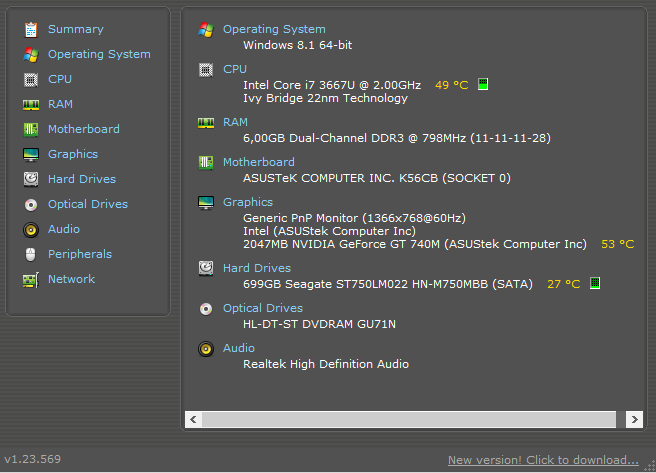This screenshot has height=473, width=656.
Task: Open the Operating System section in sidebar
Action: click(99, 54)
